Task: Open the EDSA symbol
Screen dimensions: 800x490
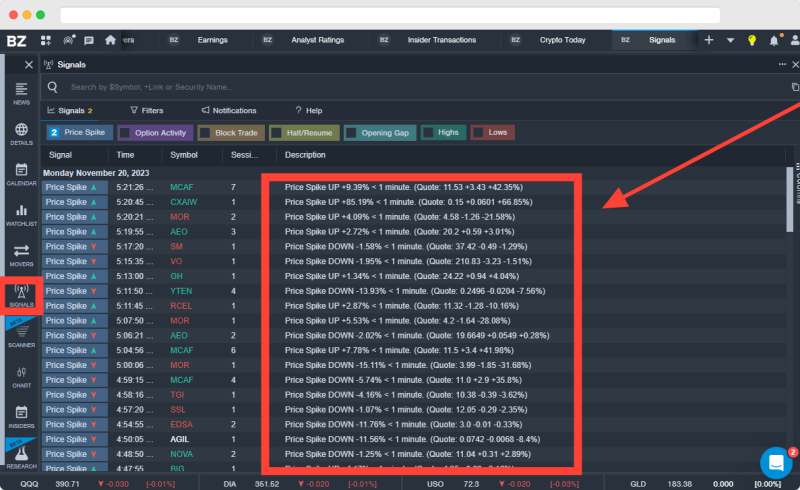Action: pyautogui.click(x=181, y=424)
